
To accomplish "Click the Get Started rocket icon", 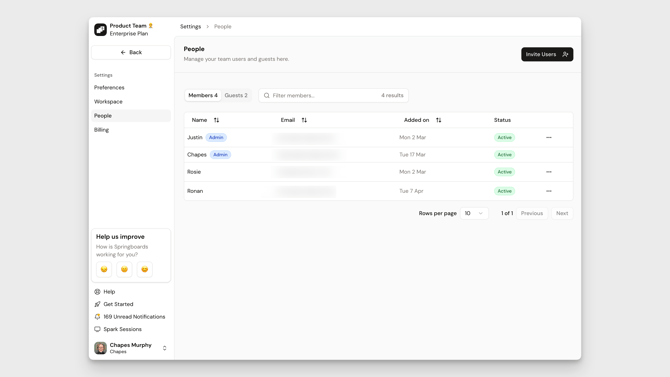I will [97, 304].
